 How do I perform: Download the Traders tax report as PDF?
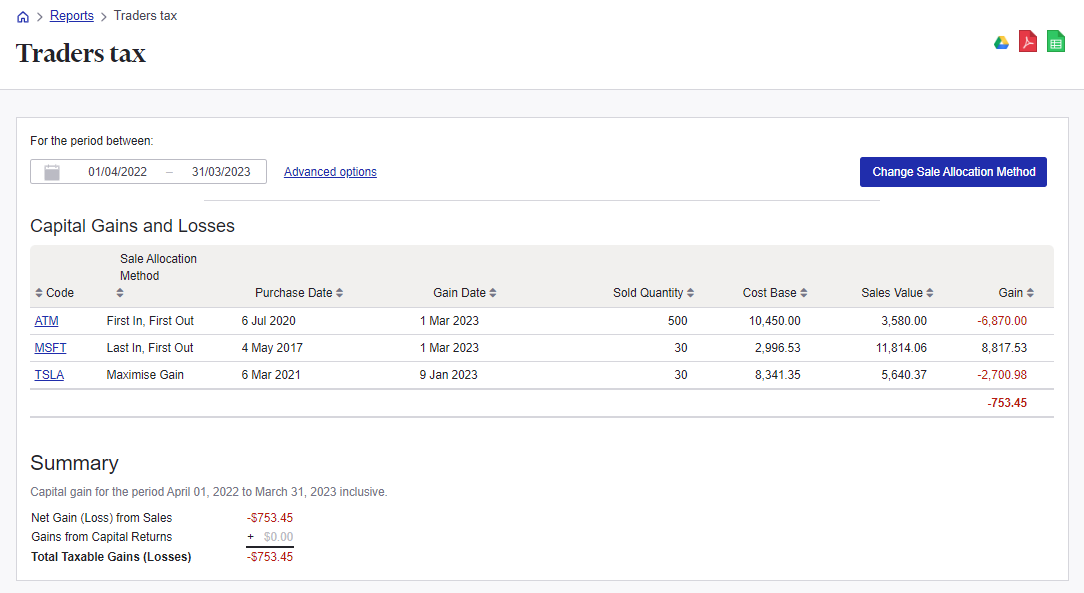pyautogui.click(x=1028, y=42)
